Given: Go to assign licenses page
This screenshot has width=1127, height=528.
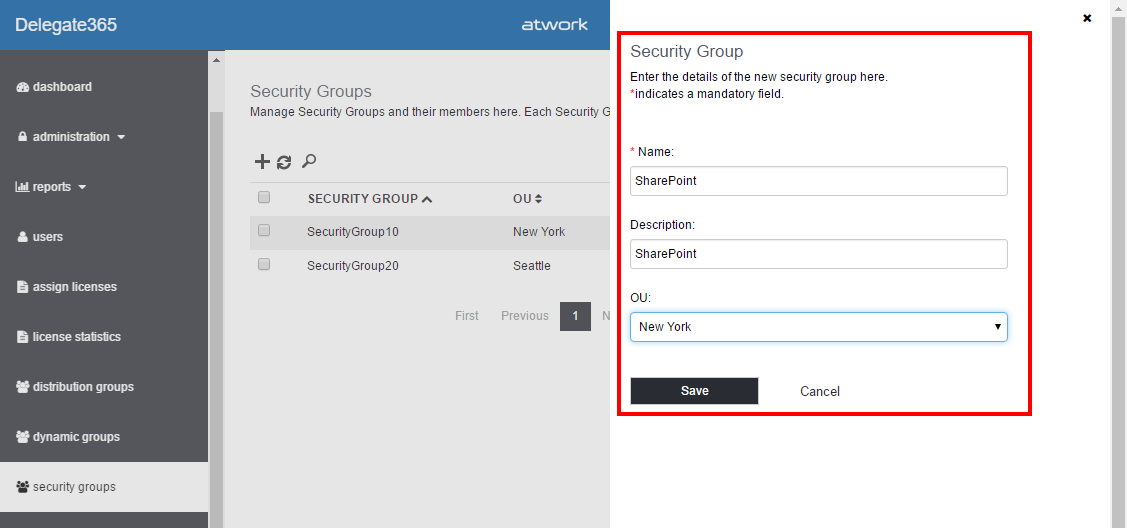Looking at the screenshot, I should 74,287.
